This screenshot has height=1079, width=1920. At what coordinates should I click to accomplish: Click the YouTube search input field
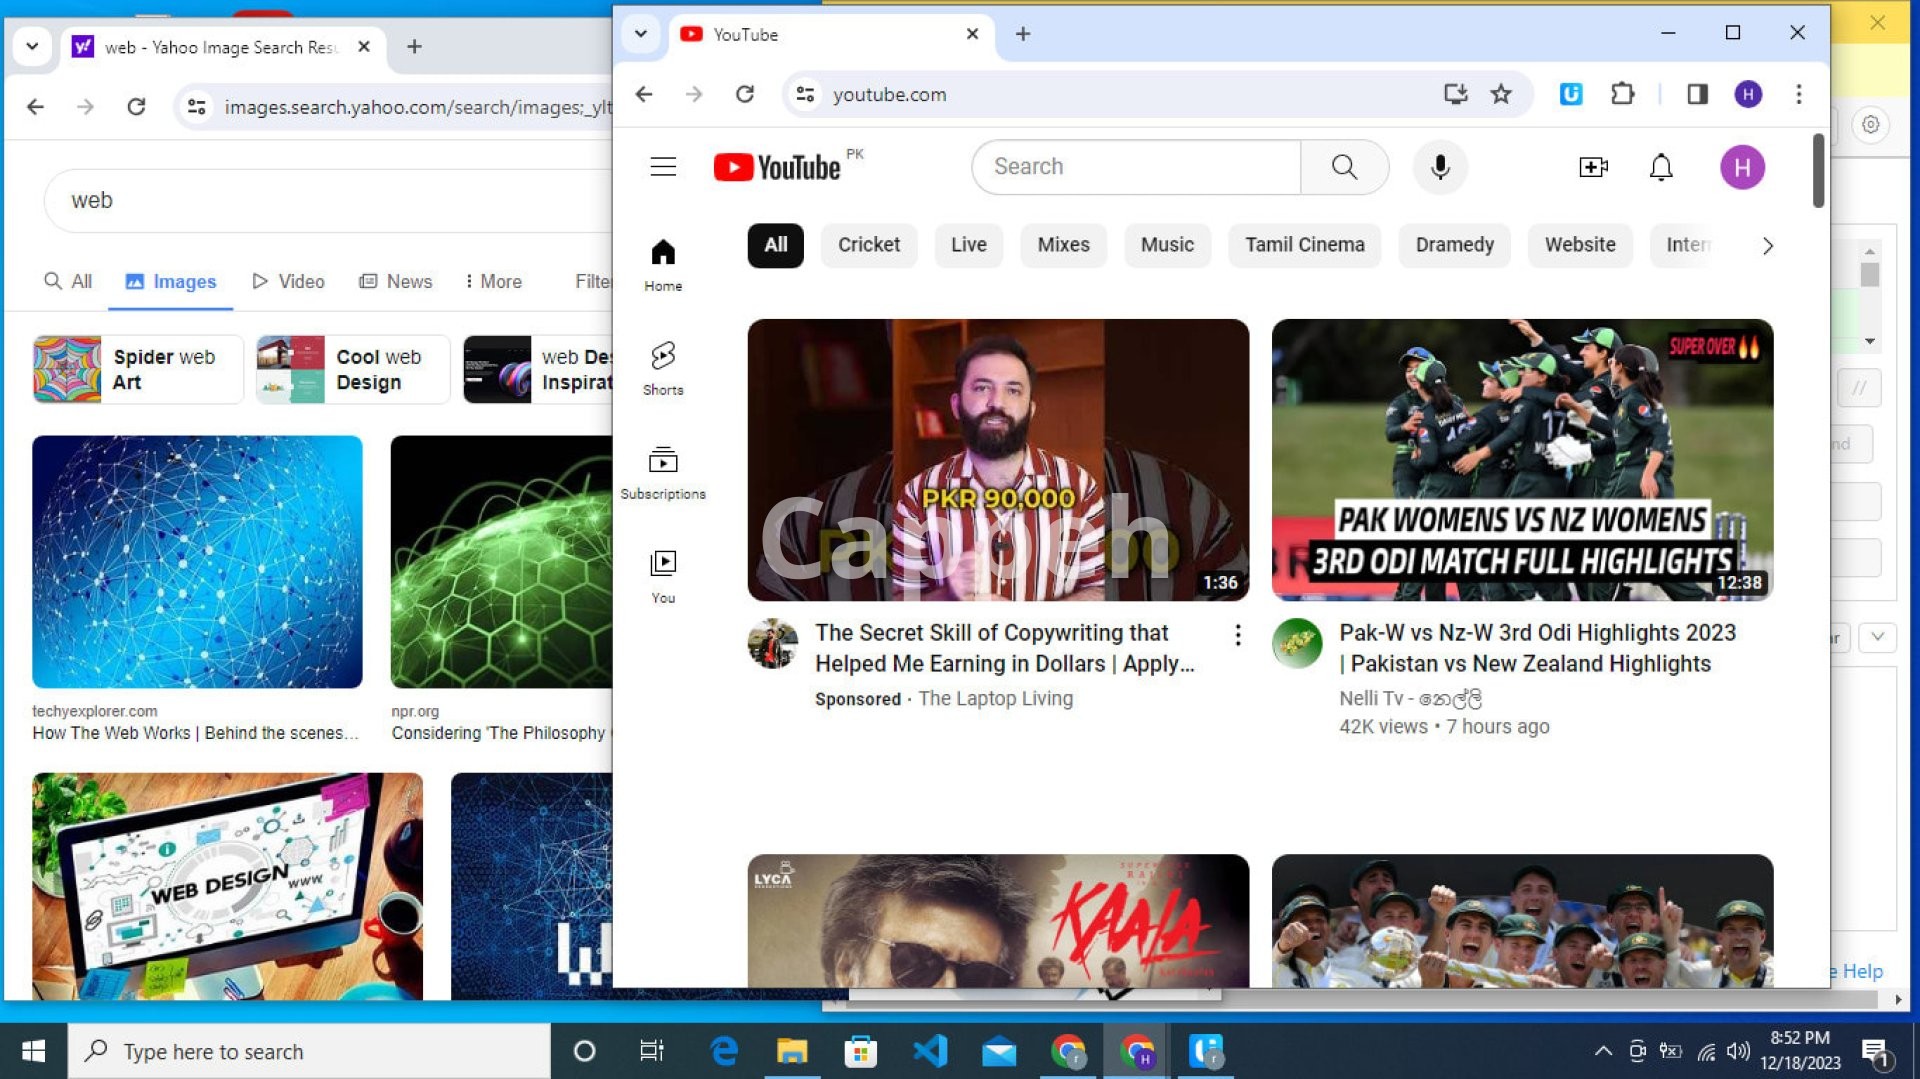click(1136, 167)
